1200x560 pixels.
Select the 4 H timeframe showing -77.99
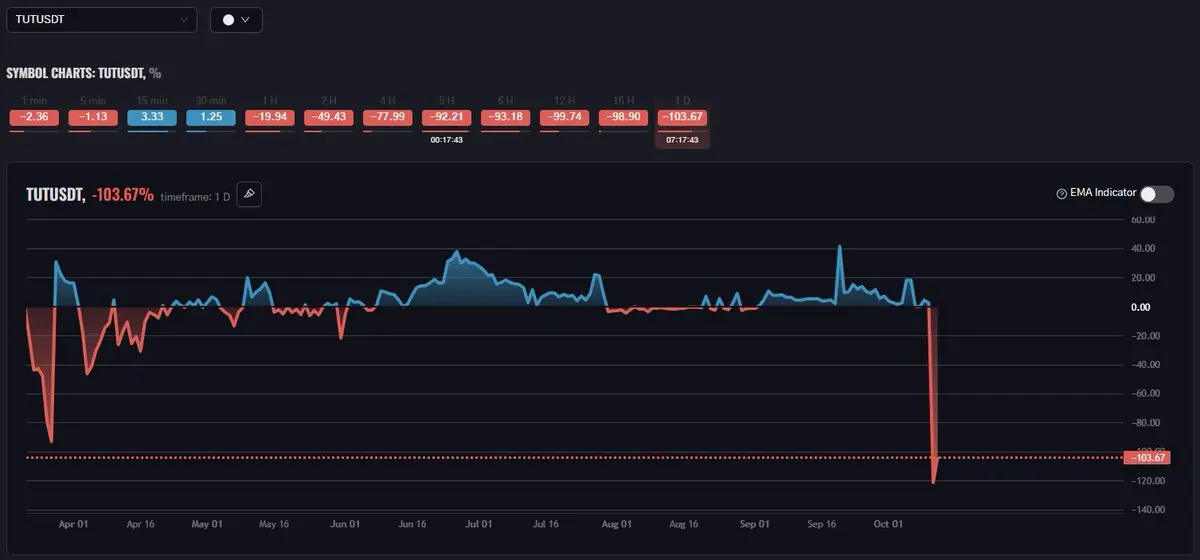(388, 117)
